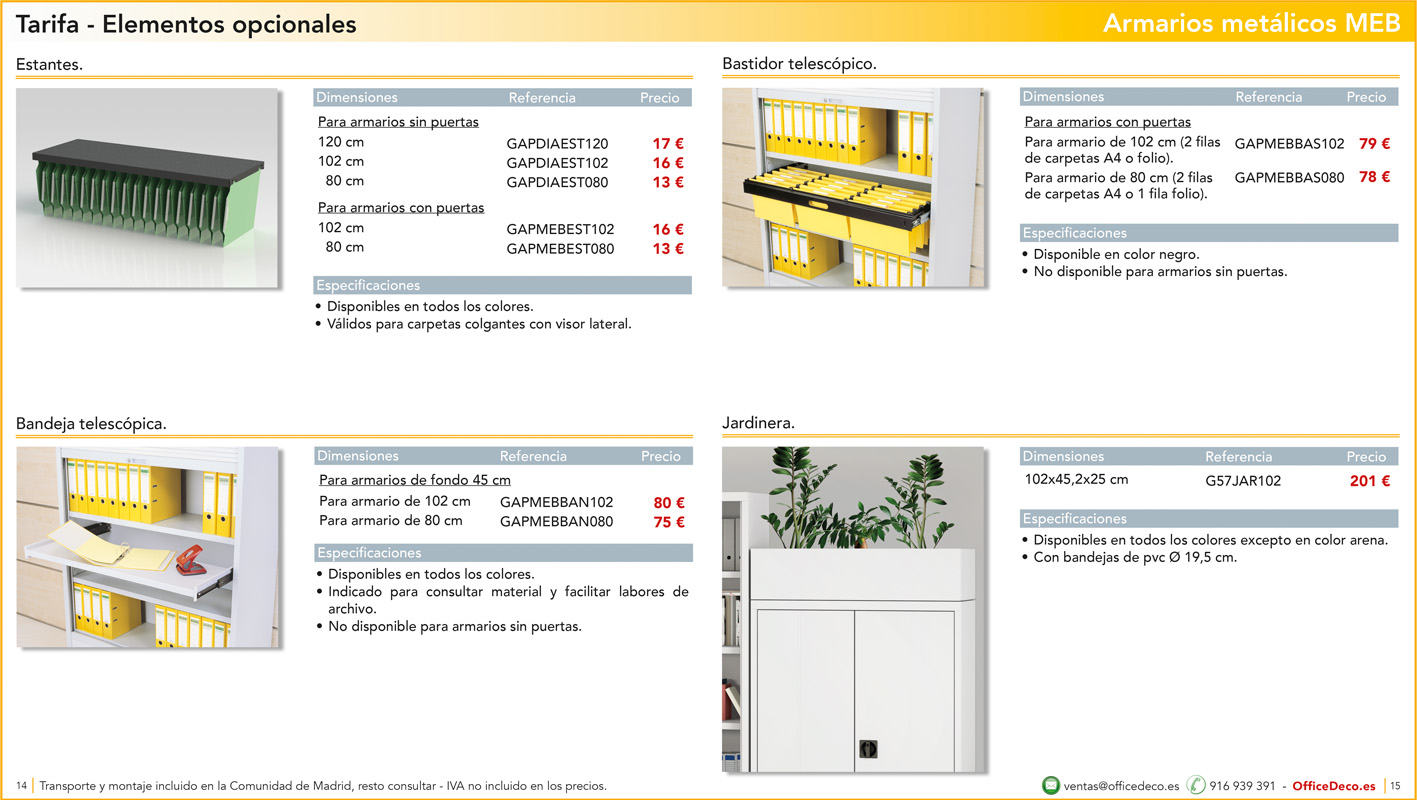Viewport: 1417px width, 800px height.
Task: Click the phone number 916 939 391
Action: point(1242,786)
